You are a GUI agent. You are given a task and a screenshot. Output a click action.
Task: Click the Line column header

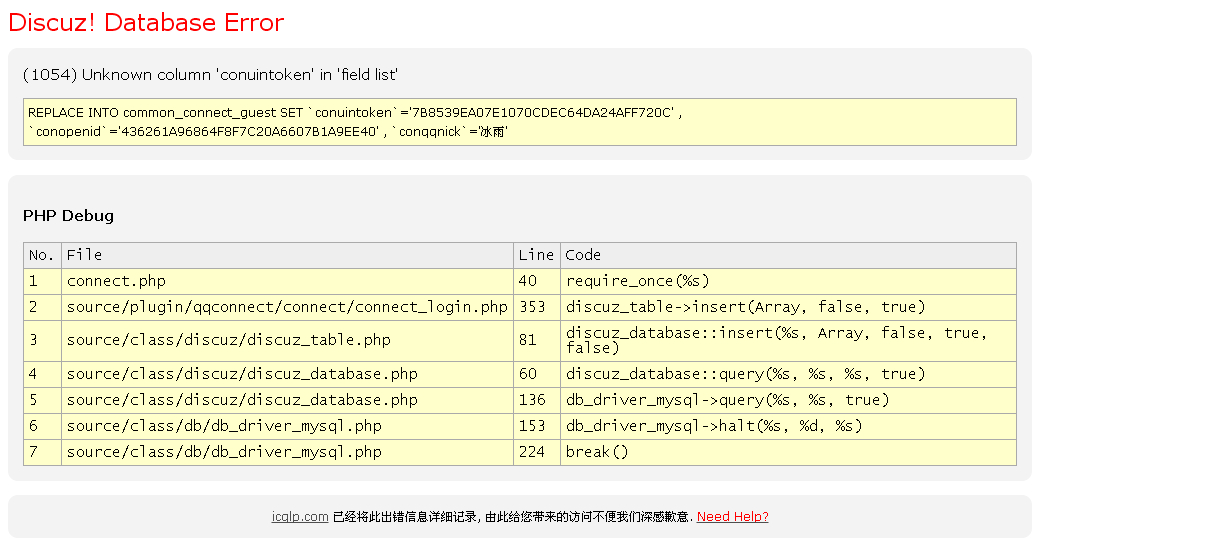pos(536,255)
